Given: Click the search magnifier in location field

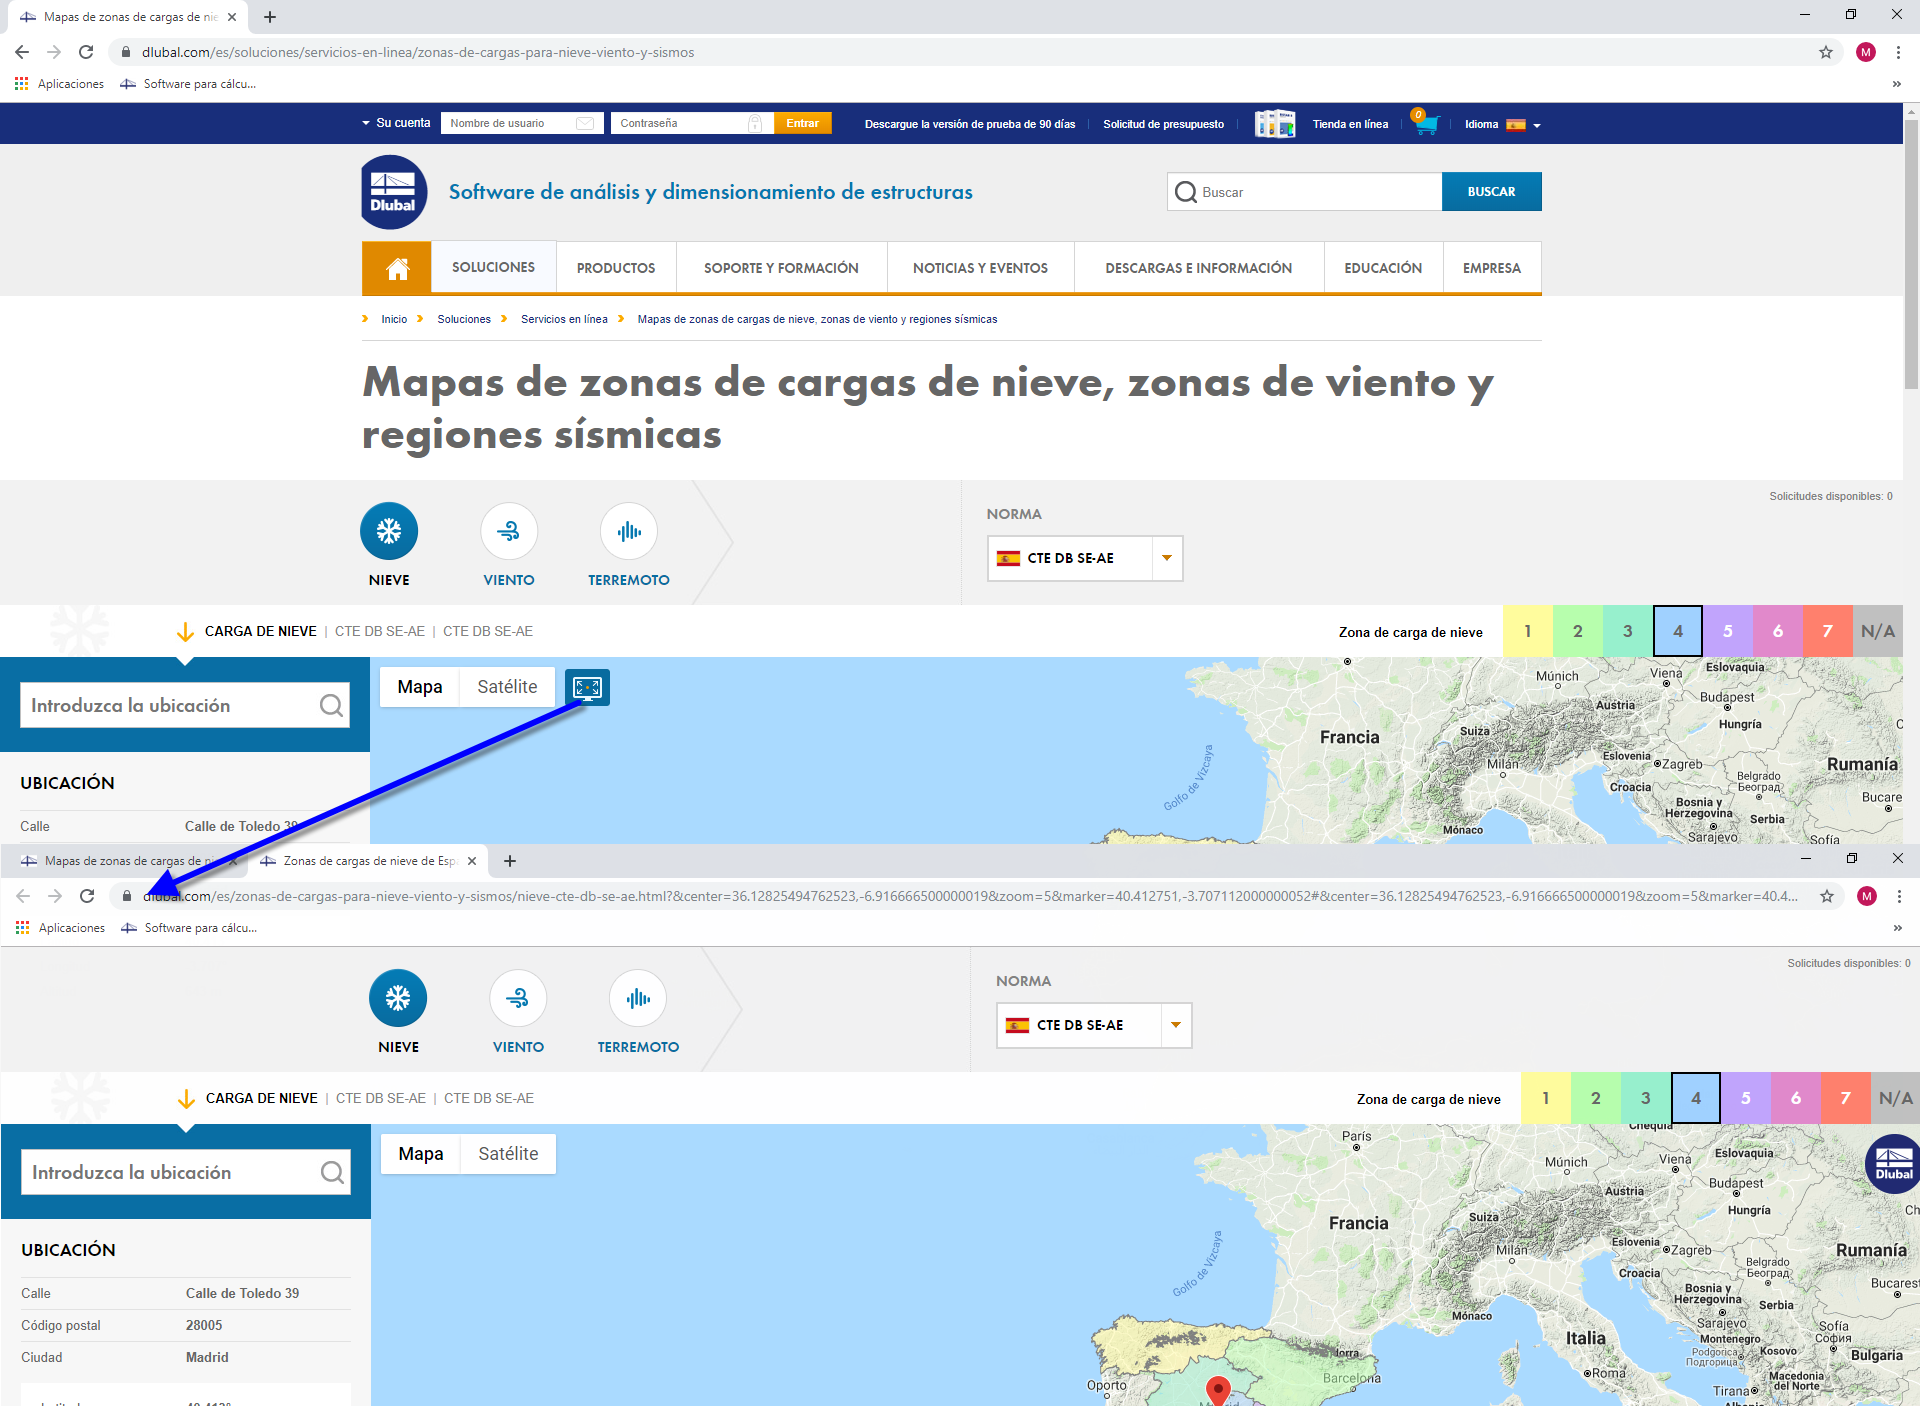Looking at the screenshot, I should tap(331, 705).
